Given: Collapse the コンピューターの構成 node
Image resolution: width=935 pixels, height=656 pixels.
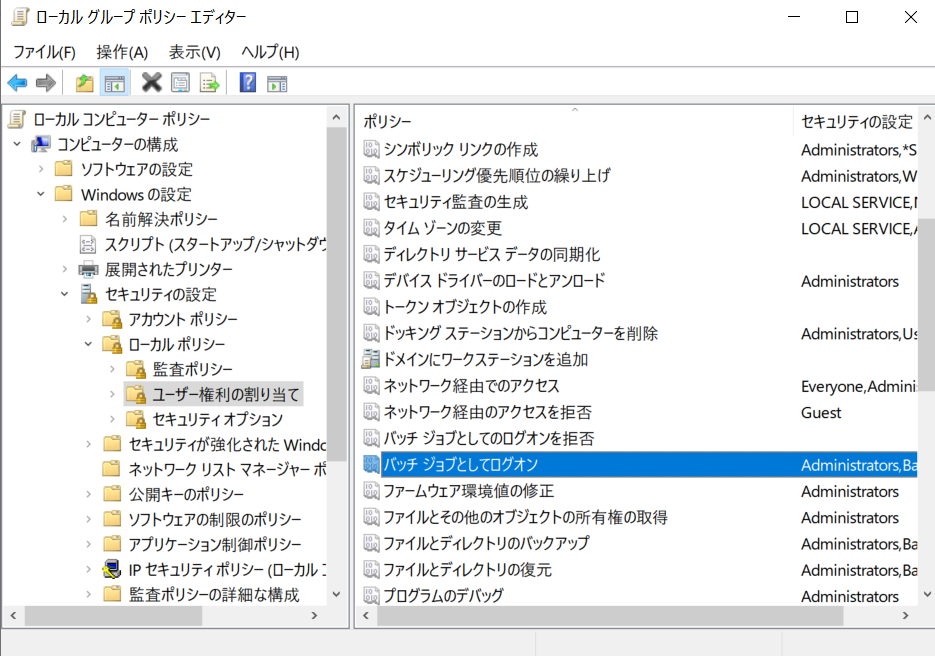Looking at the screenshot, I should point(17,144).
